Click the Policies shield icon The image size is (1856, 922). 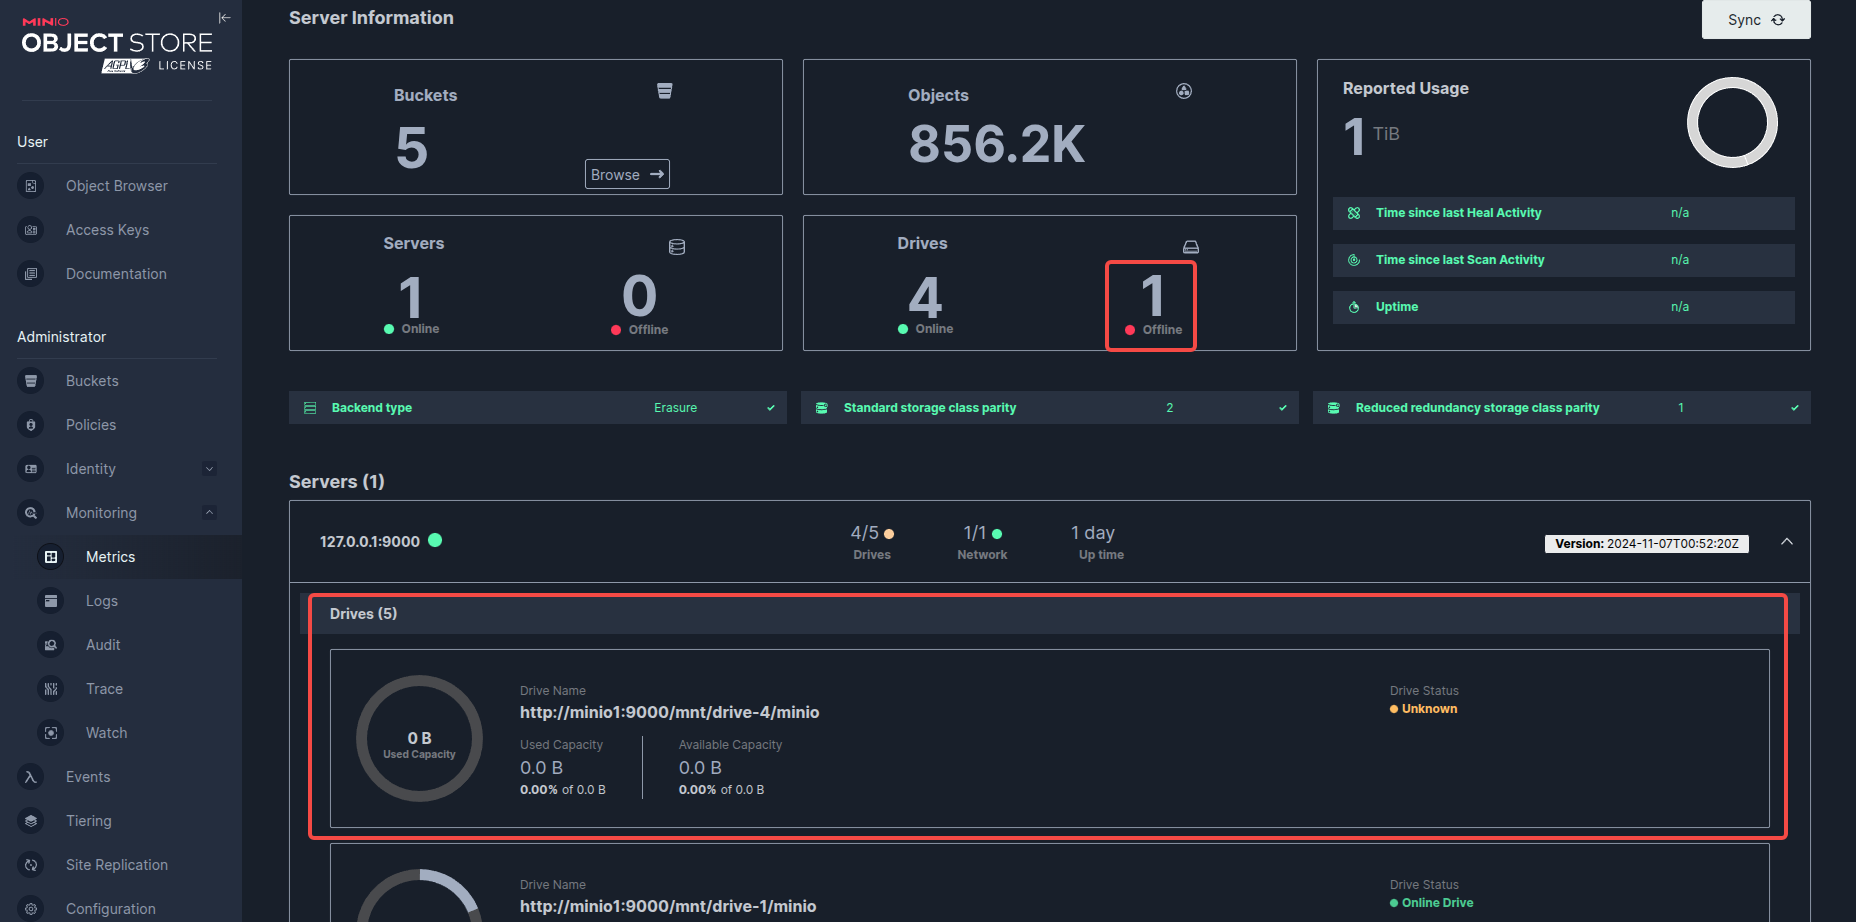click(31, 425)
